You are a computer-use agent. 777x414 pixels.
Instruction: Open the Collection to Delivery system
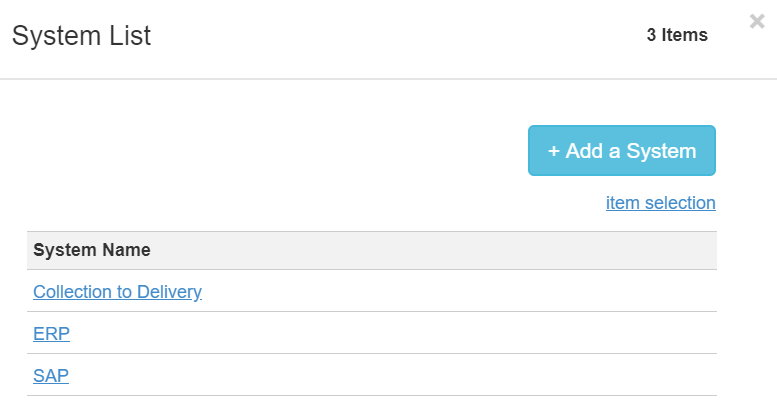click(117, 292)
